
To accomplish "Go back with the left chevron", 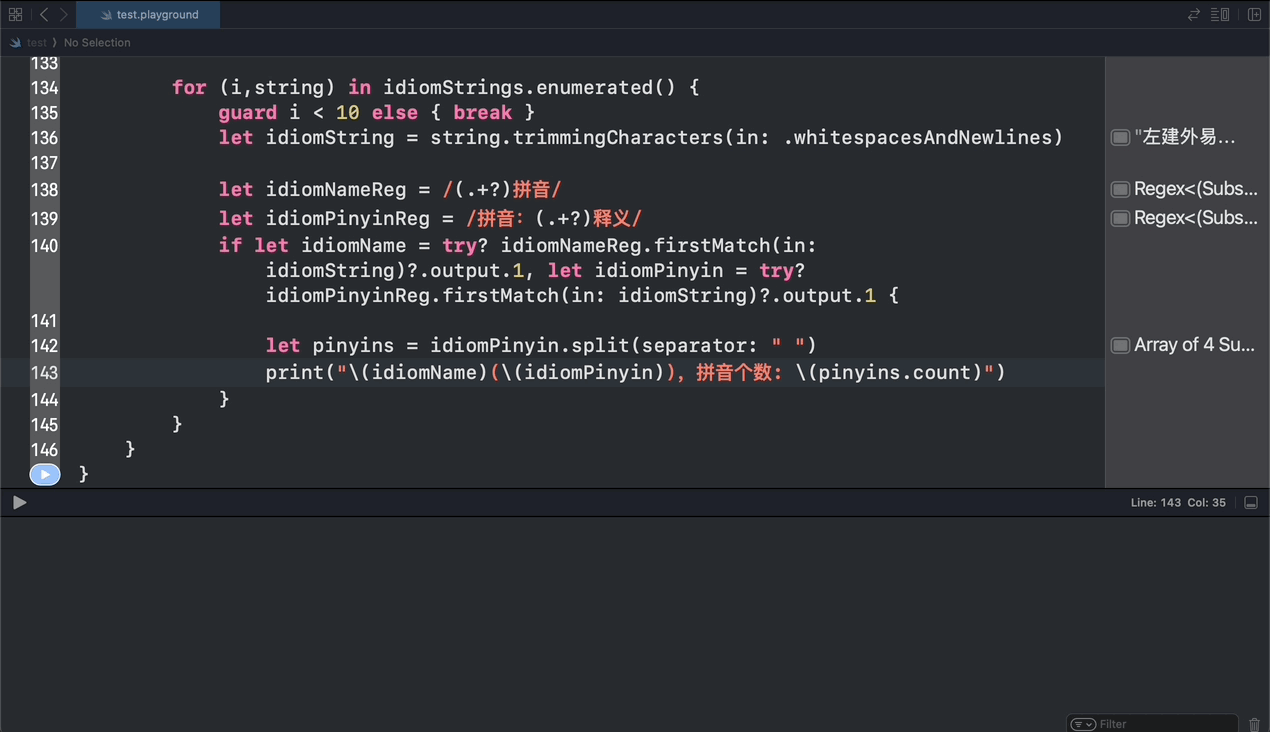I will pos(44,14).
